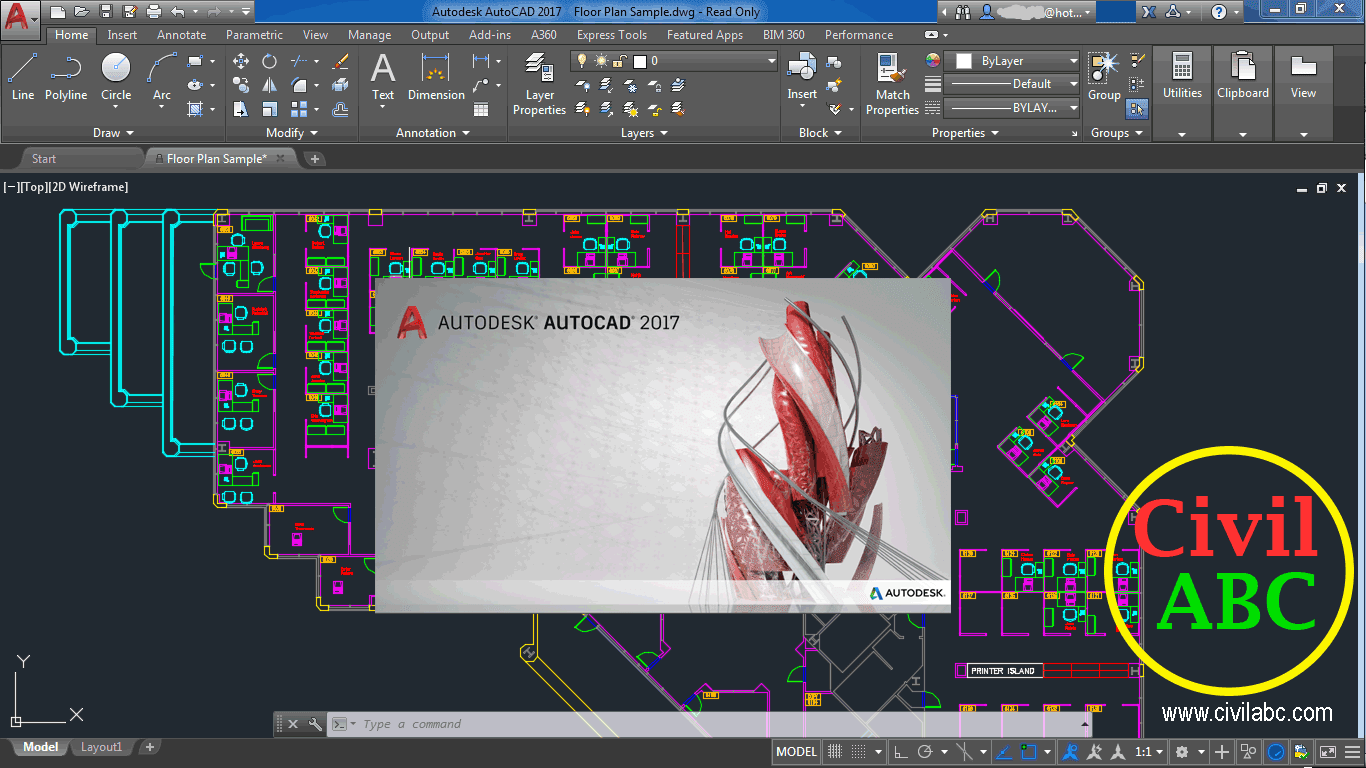Select the Line drawing tool
The height and width of the screenshot is (768, 1366).
[x=22, y=76]
